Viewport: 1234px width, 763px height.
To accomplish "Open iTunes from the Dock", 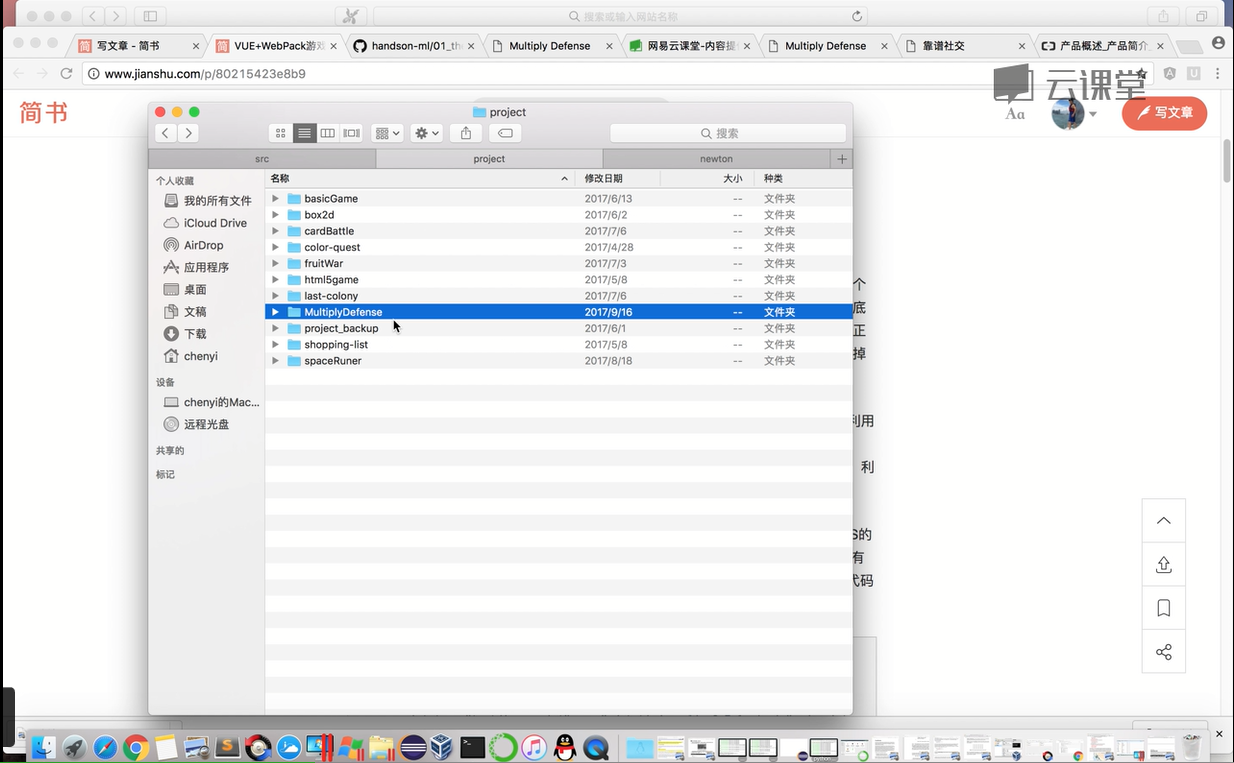I will 534,747.
